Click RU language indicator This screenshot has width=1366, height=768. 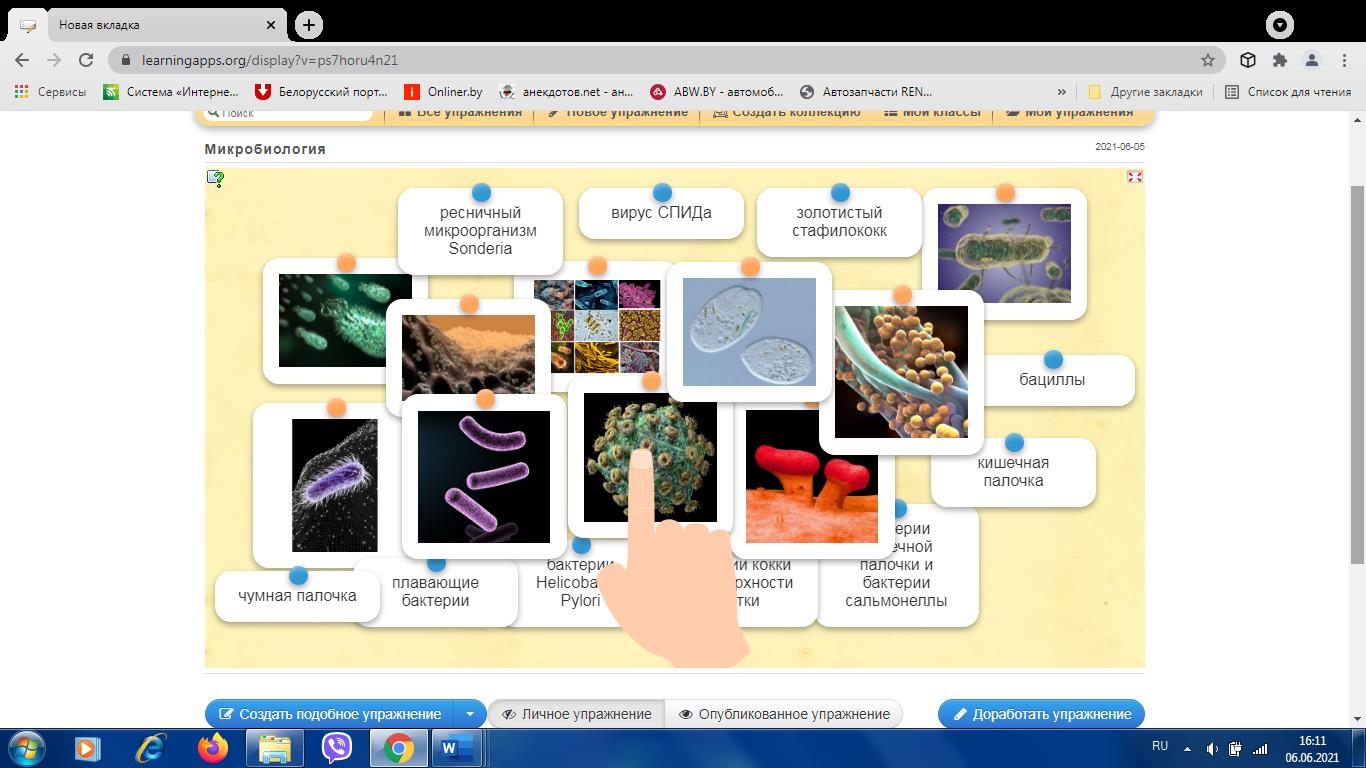click(x=1160, y=746)
